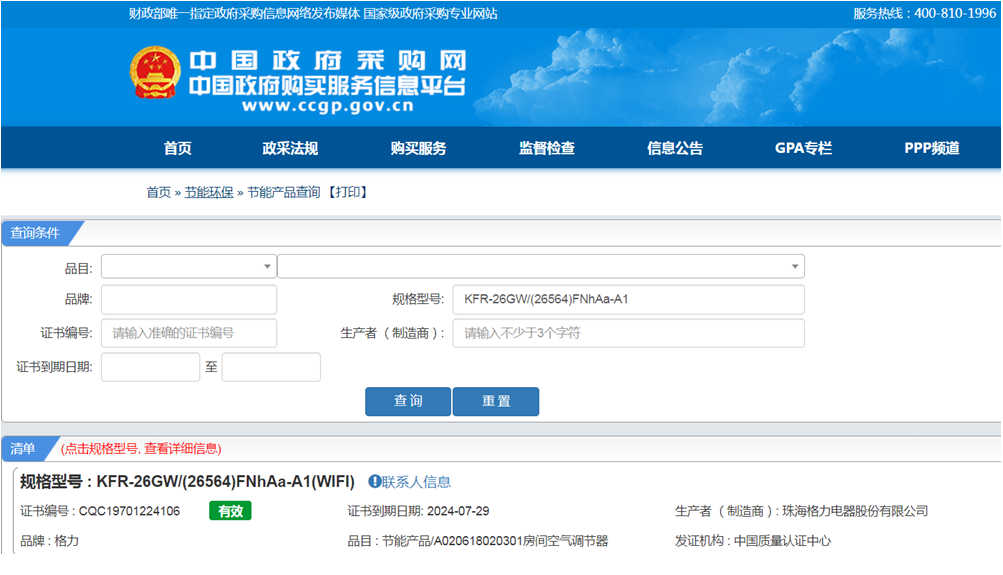Click the 品牌：格力 result text
The height and width of the screenshot is (575, 1003).
coord(49,541)
